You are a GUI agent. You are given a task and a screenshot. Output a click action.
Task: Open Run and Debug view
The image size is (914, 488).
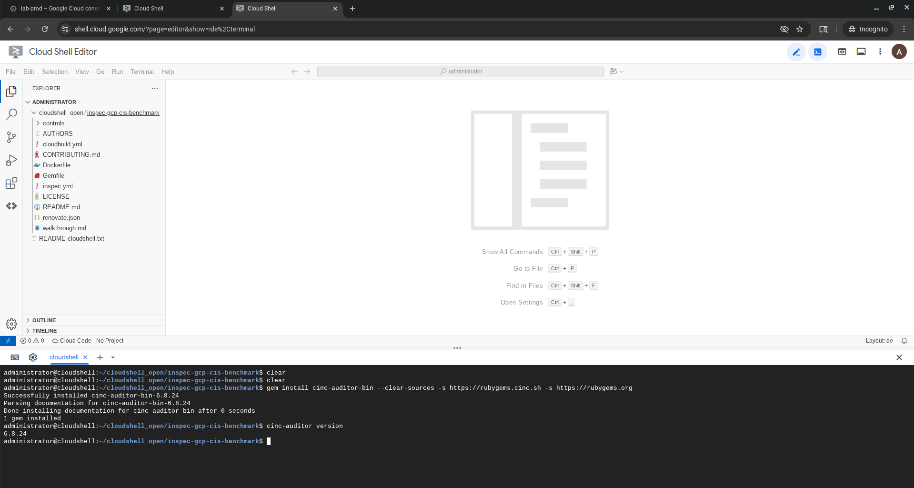(12, 160)
